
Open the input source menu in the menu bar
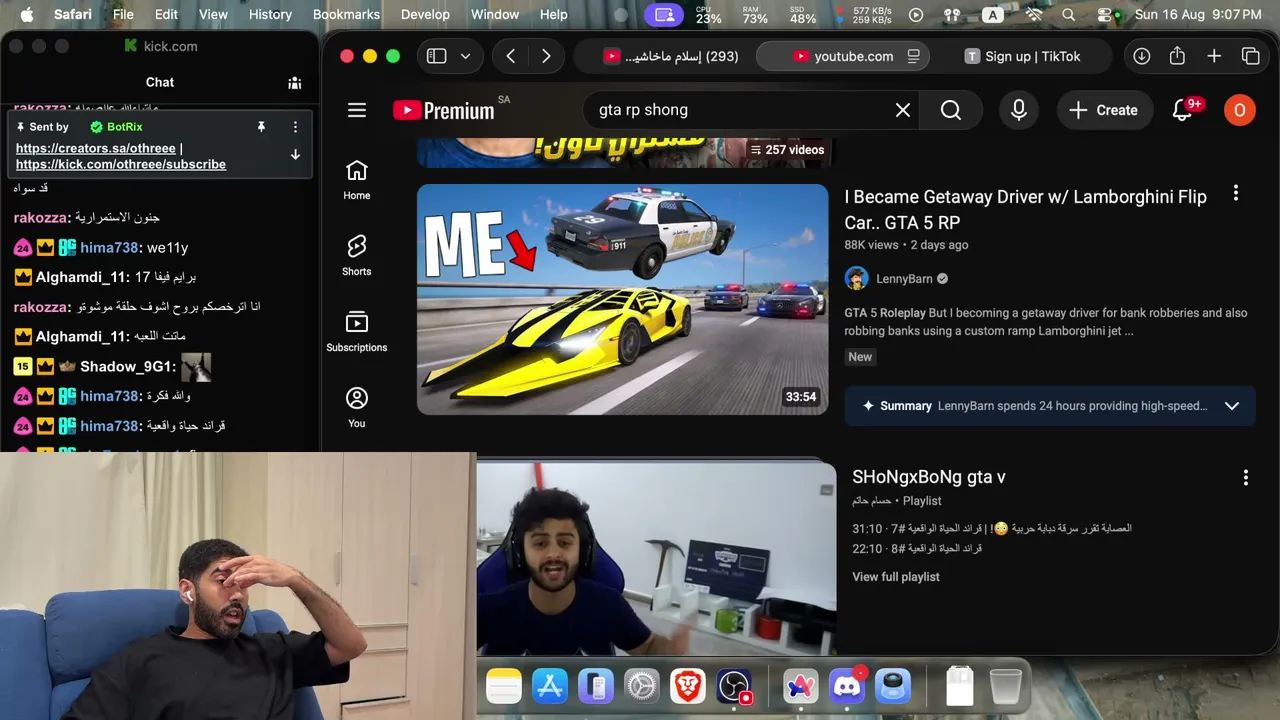(x=993, y=15)
